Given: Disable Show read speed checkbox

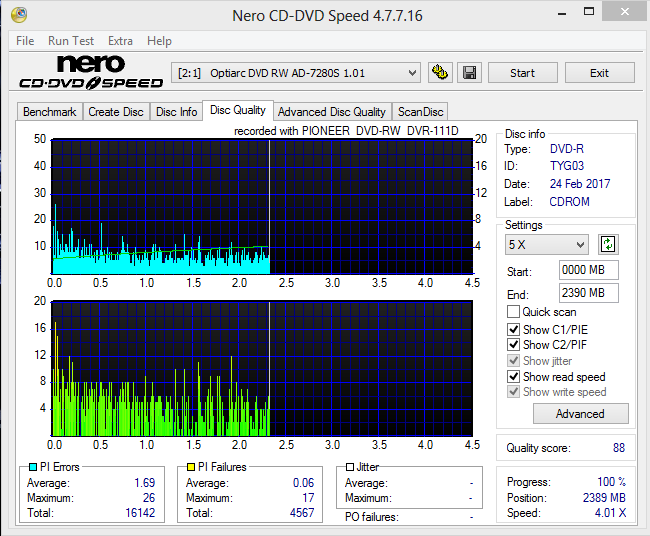Looking at the screenshot, I should click(x=513, y=376).
